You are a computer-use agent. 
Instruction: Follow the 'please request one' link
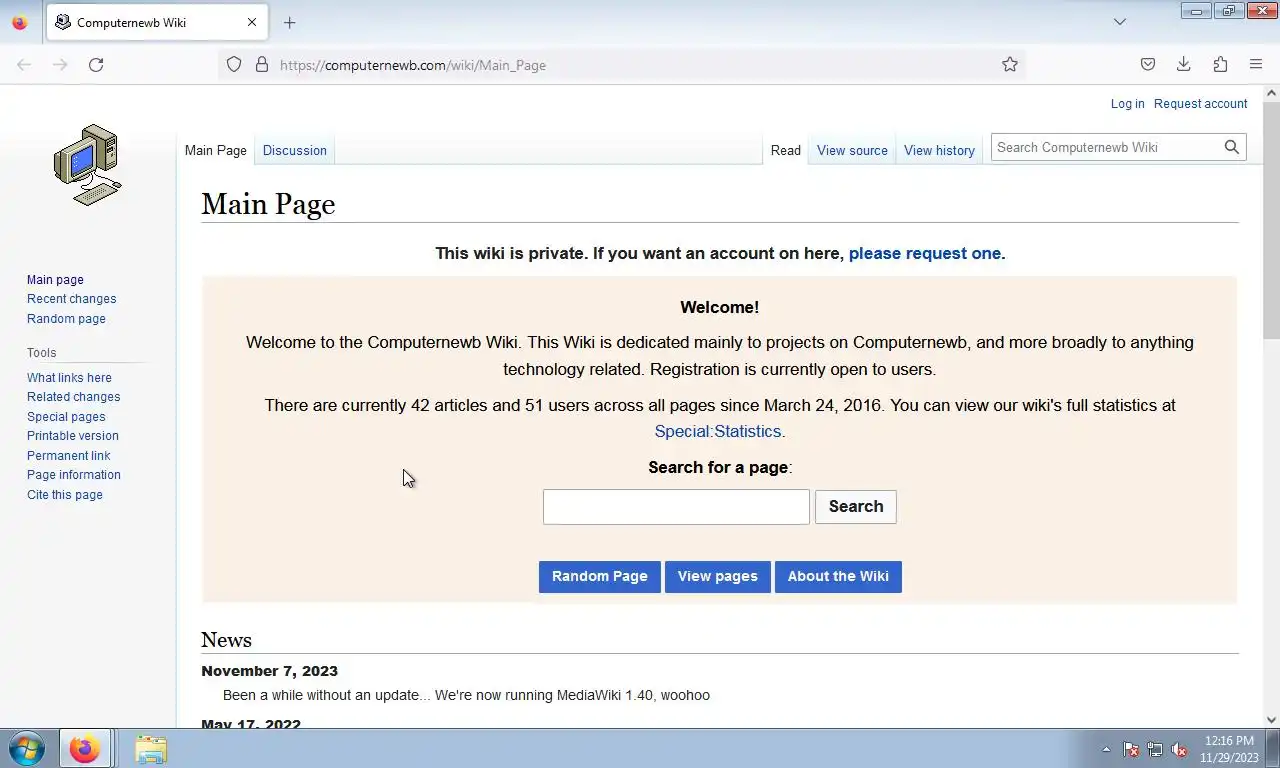tap(925, 253)
